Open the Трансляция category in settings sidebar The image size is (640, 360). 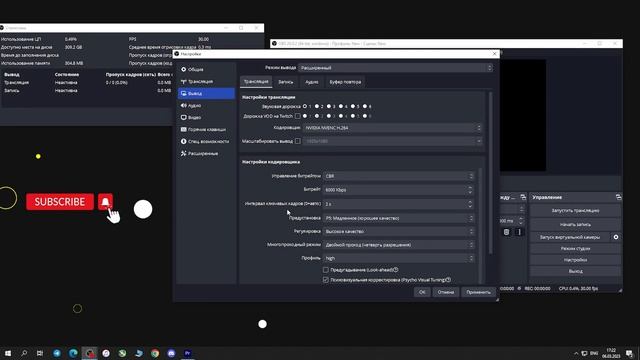click(206, 82)
